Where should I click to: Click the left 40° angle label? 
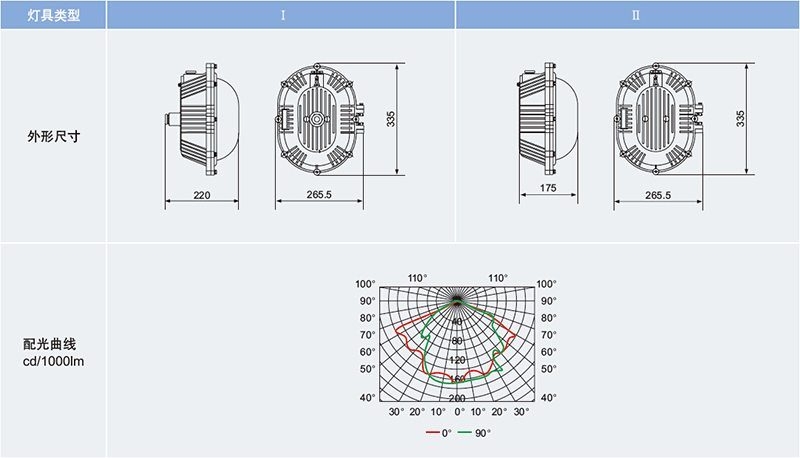[x=367, y=397]
